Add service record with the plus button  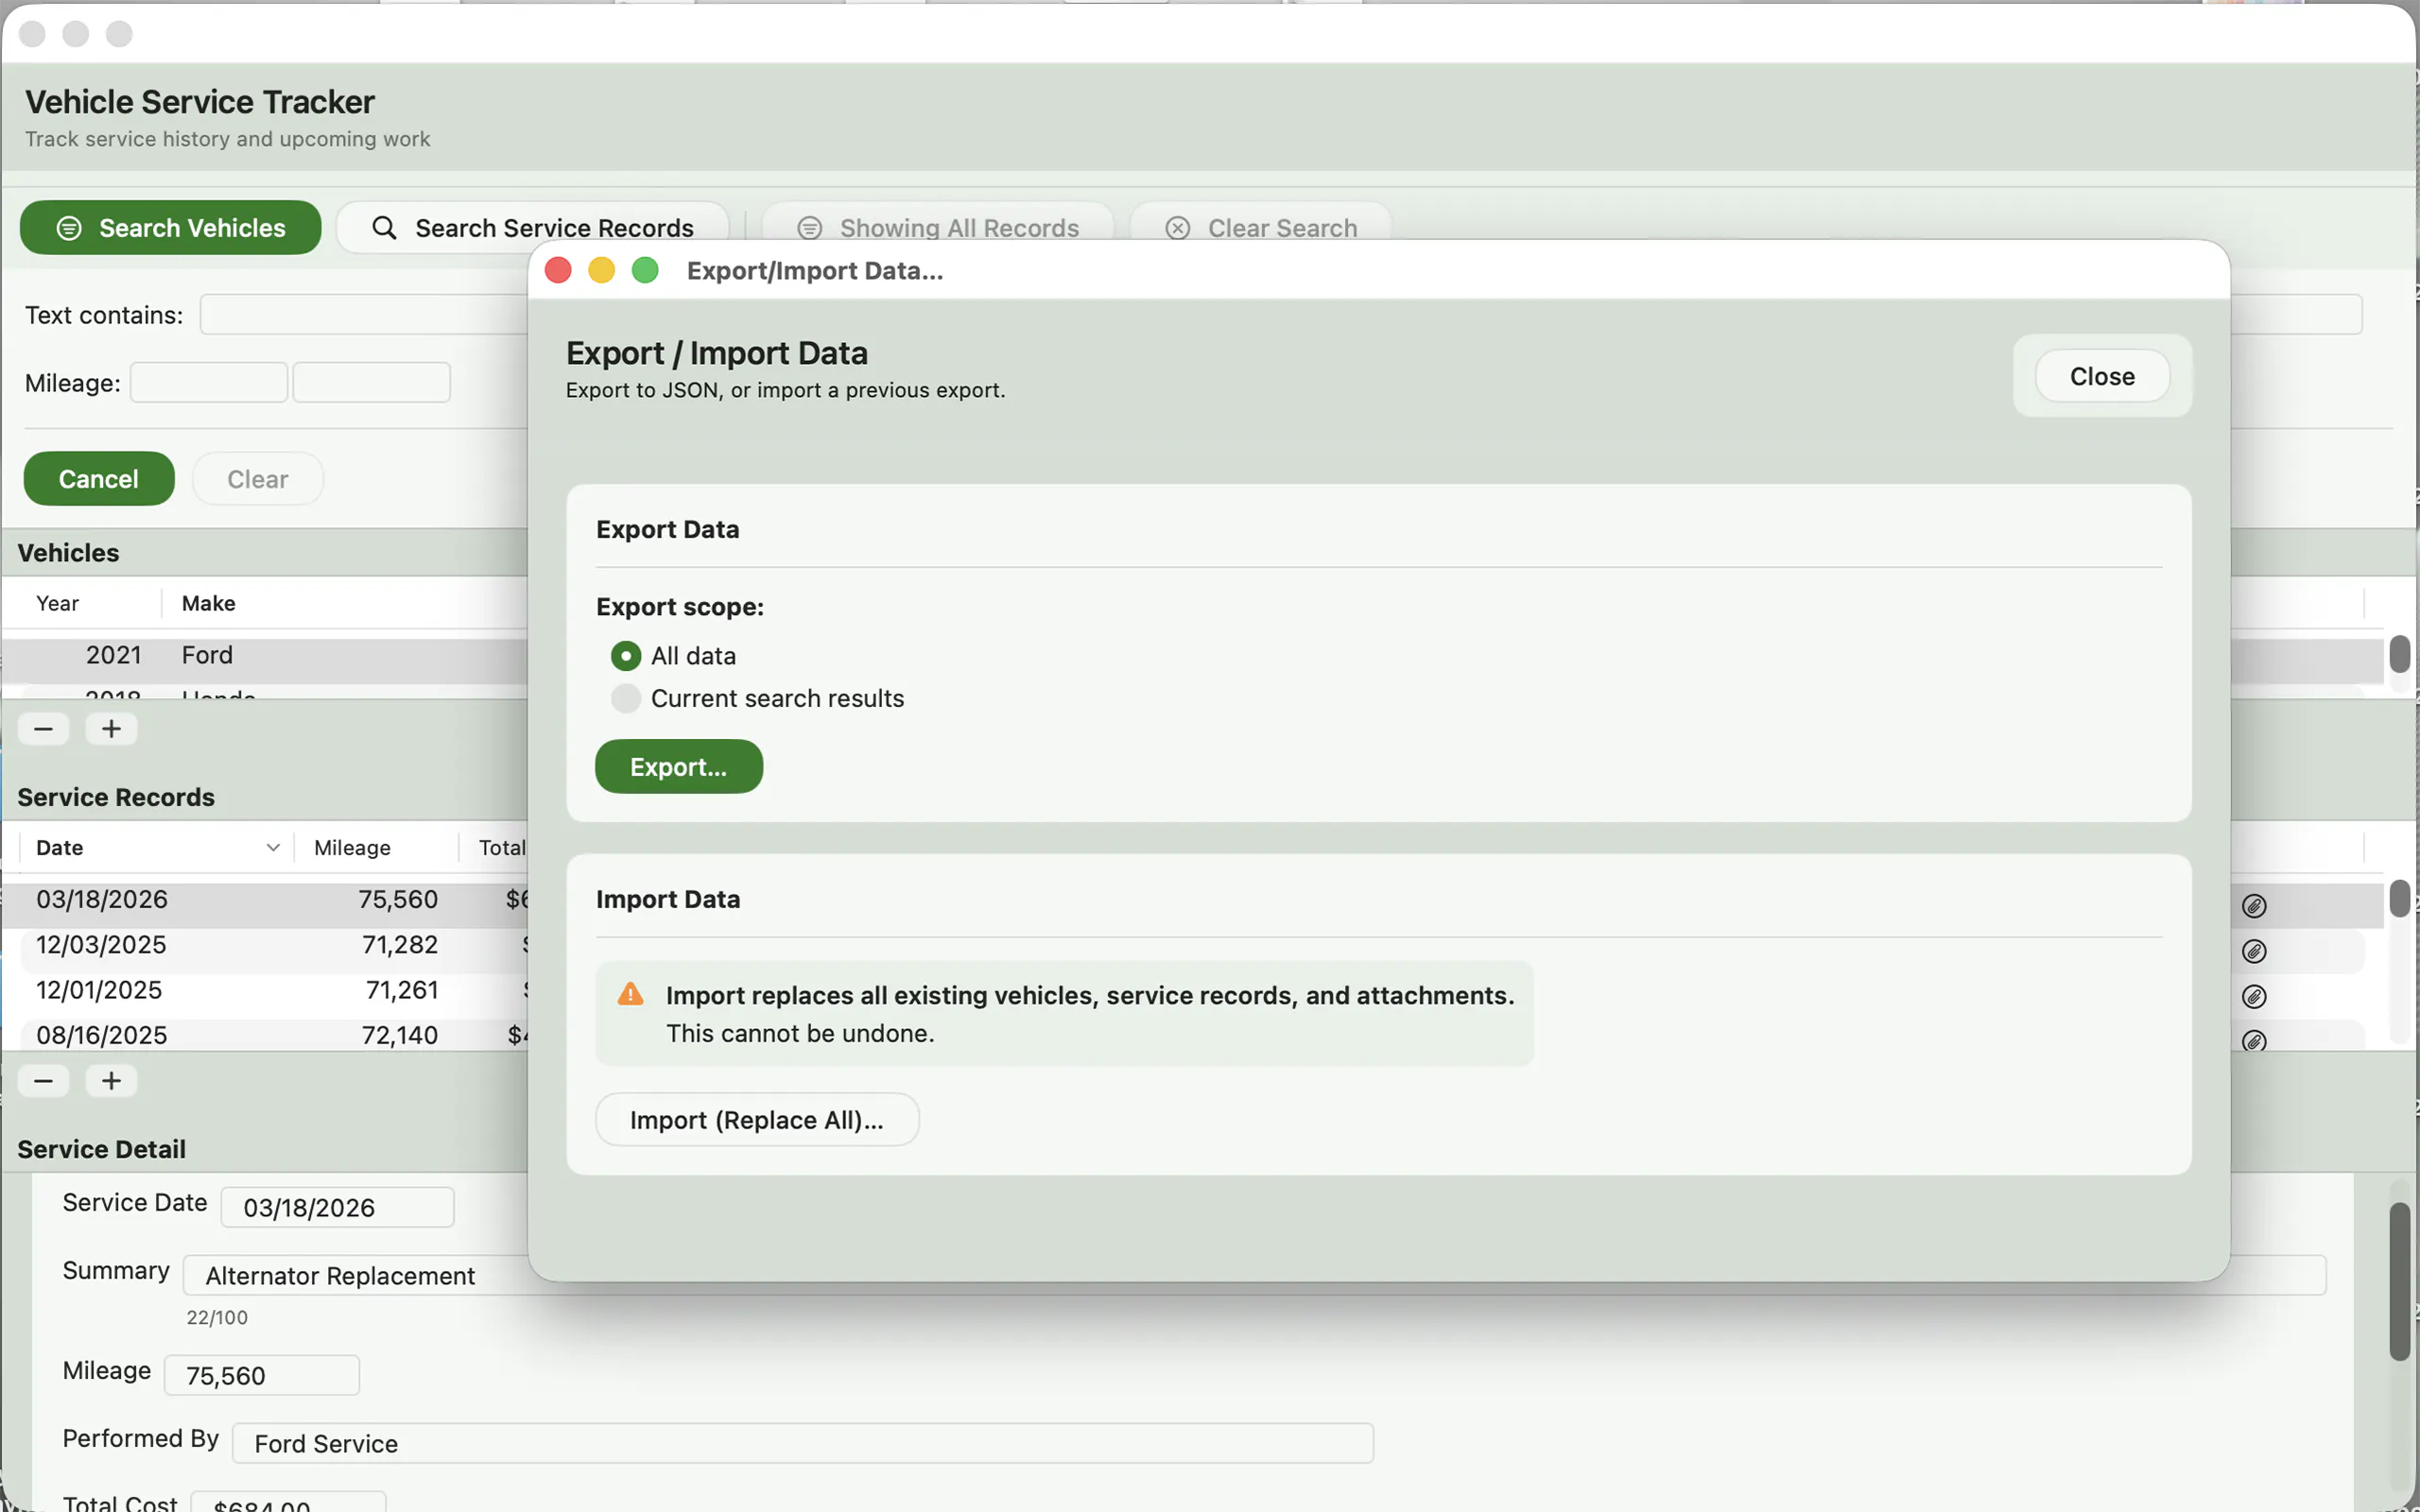[x=111, y=1081]
